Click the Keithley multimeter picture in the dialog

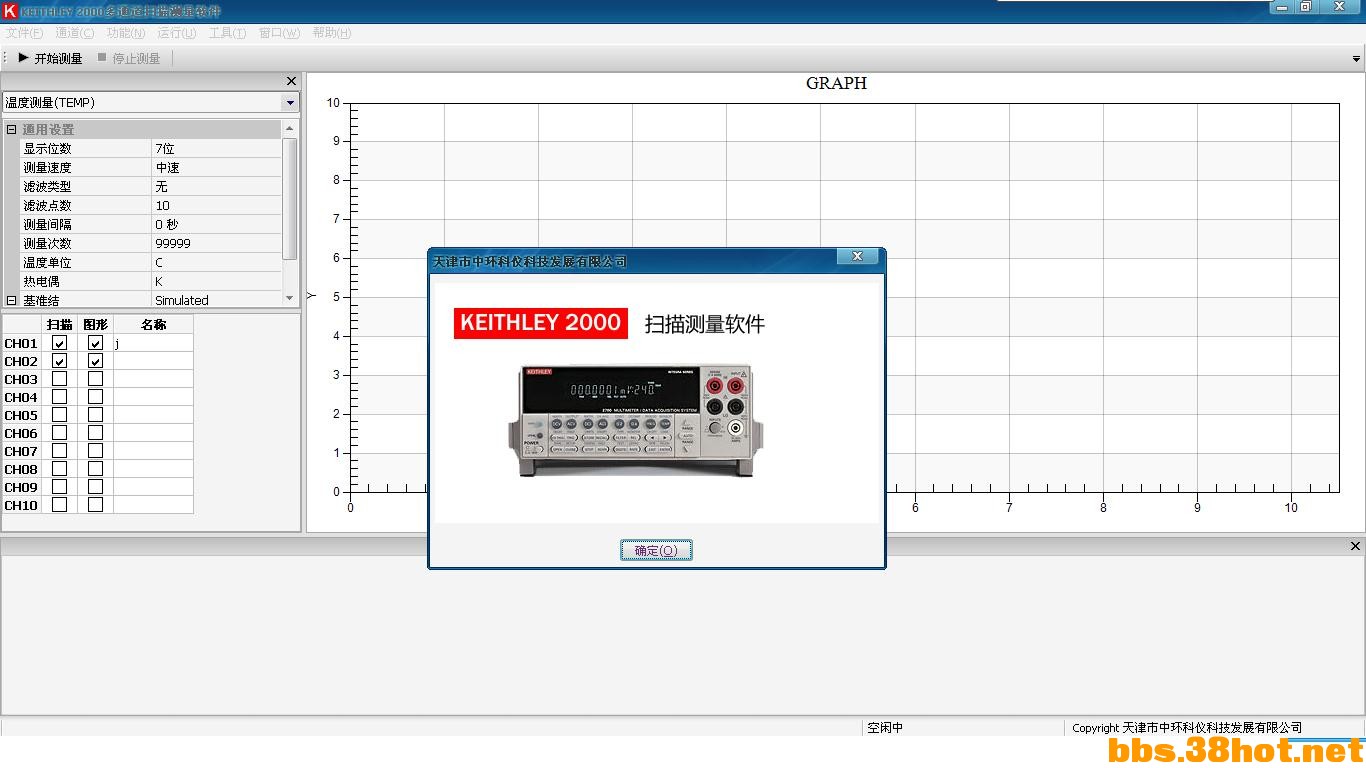pos(635,420)
